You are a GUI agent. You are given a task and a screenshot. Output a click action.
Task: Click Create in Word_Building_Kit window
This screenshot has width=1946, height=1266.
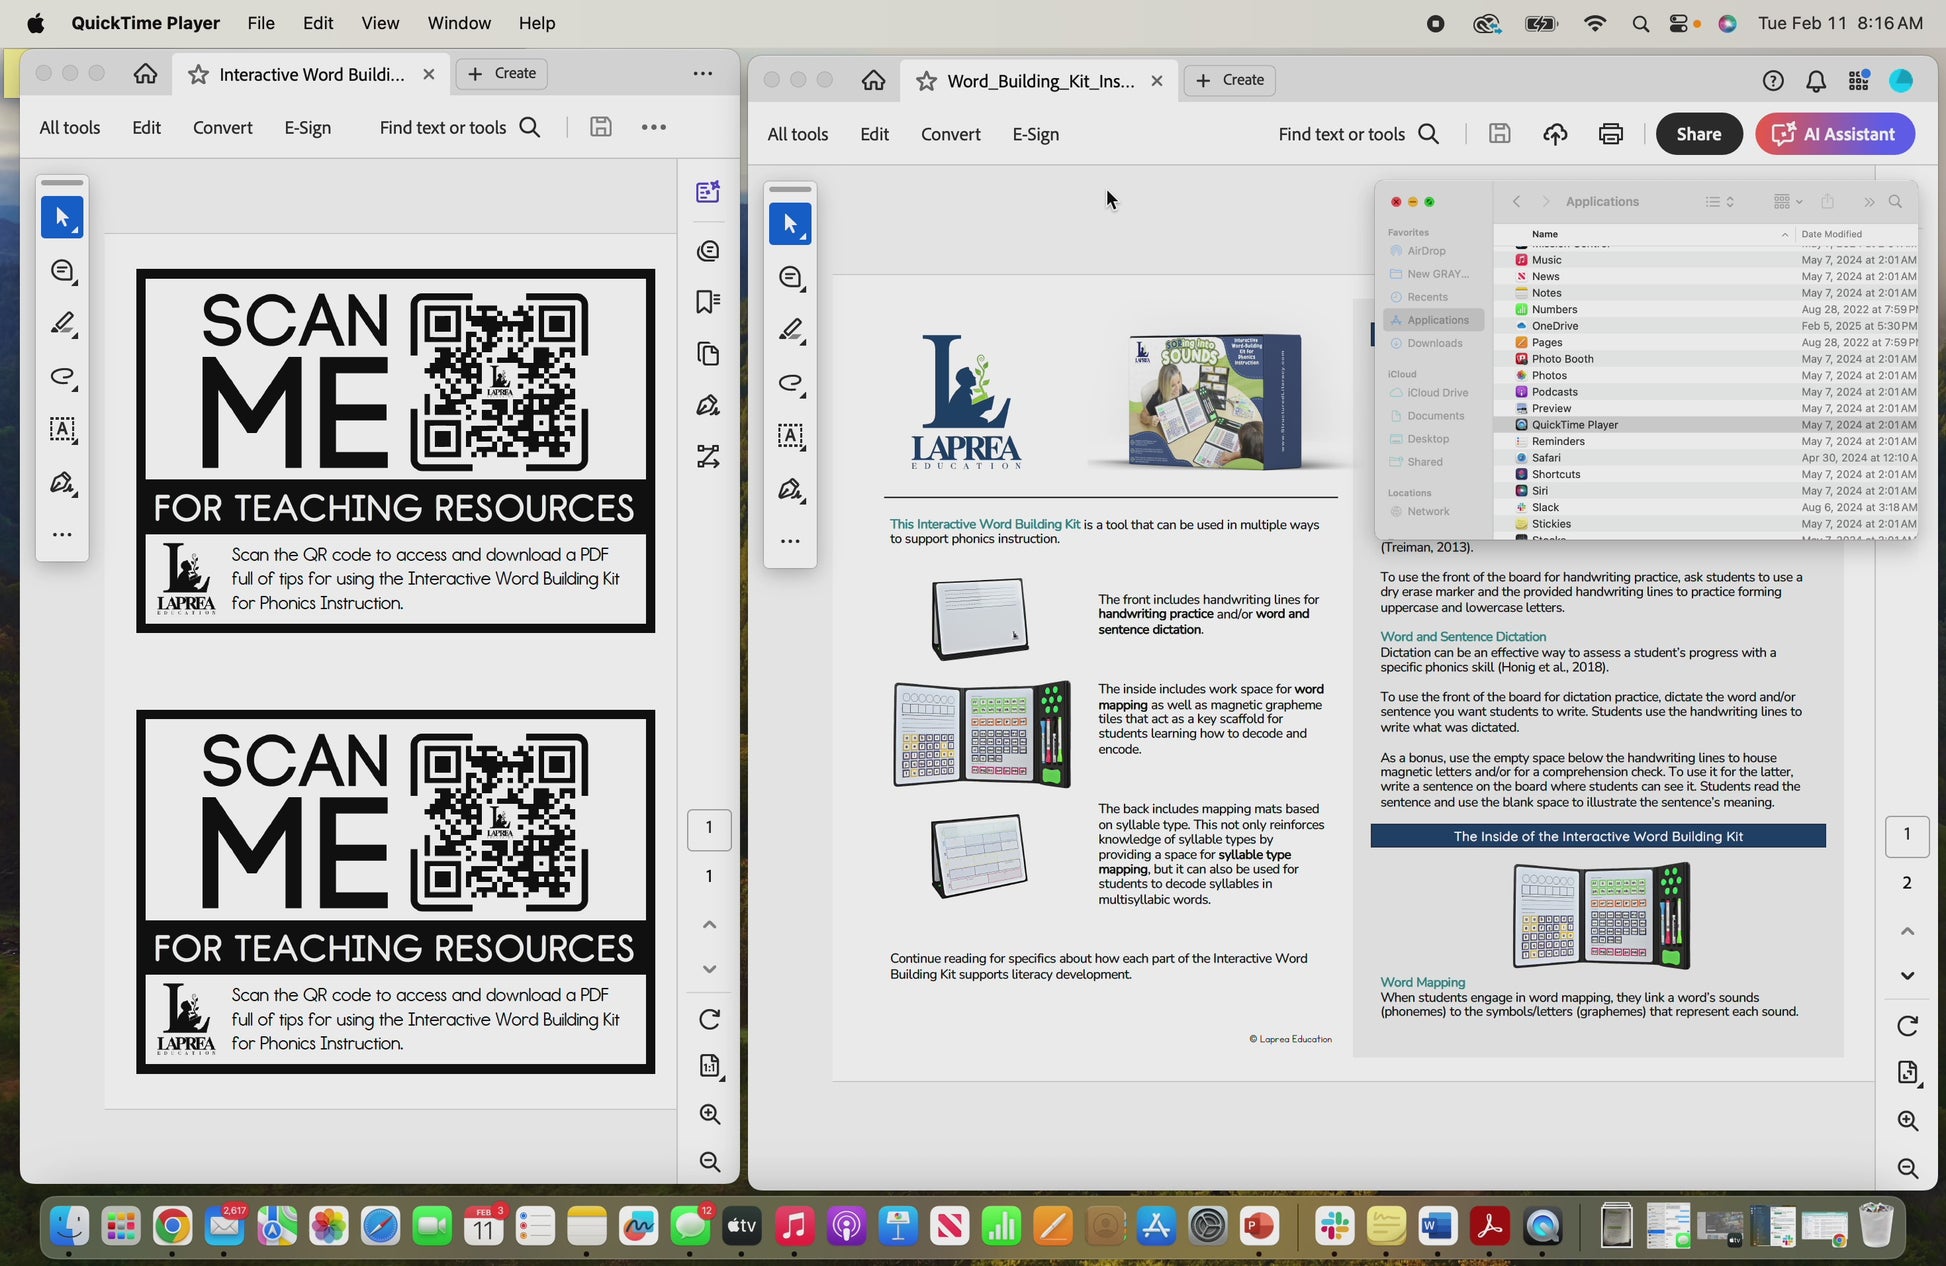coord(1229,80)
